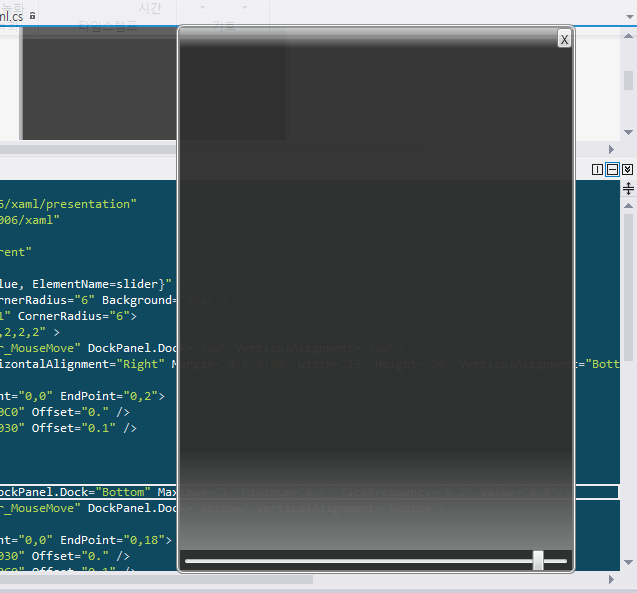Screen dimensions: 637x593
Task: Click designer horizontal scroll-right arrow
Action: [x=611, y=149]
